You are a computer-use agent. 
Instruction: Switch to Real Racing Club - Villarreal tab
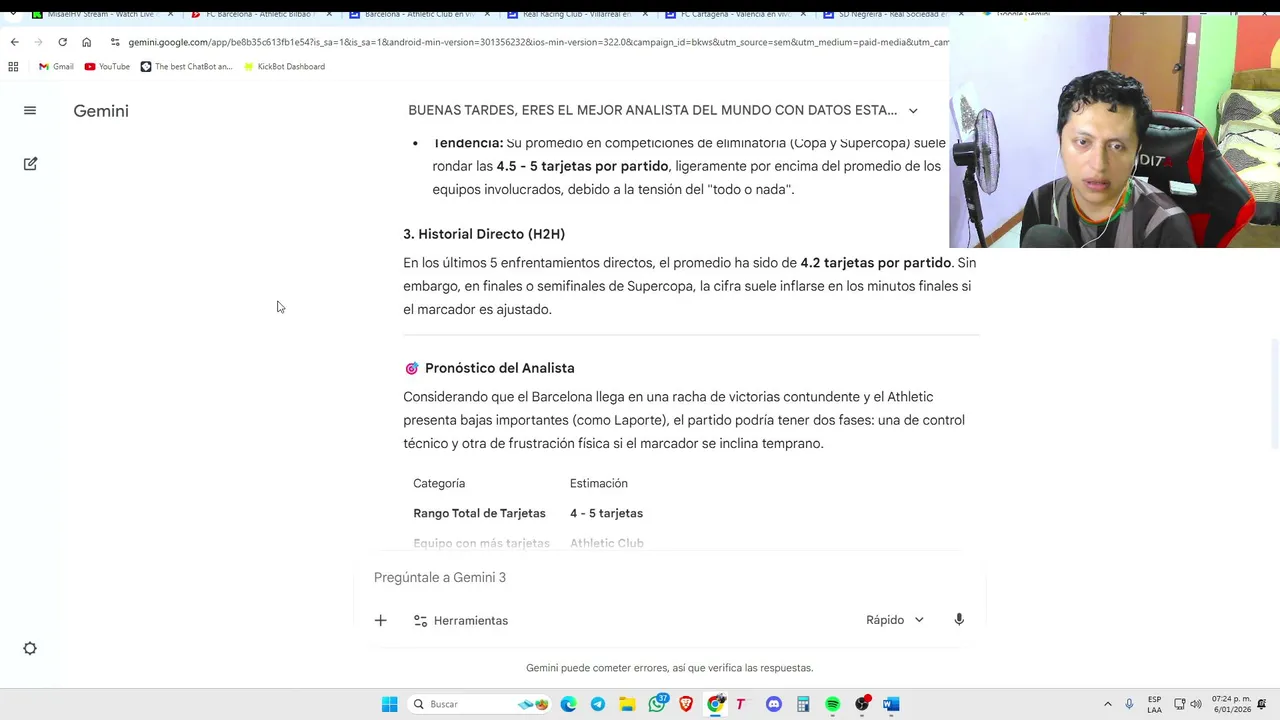[575, 14]
